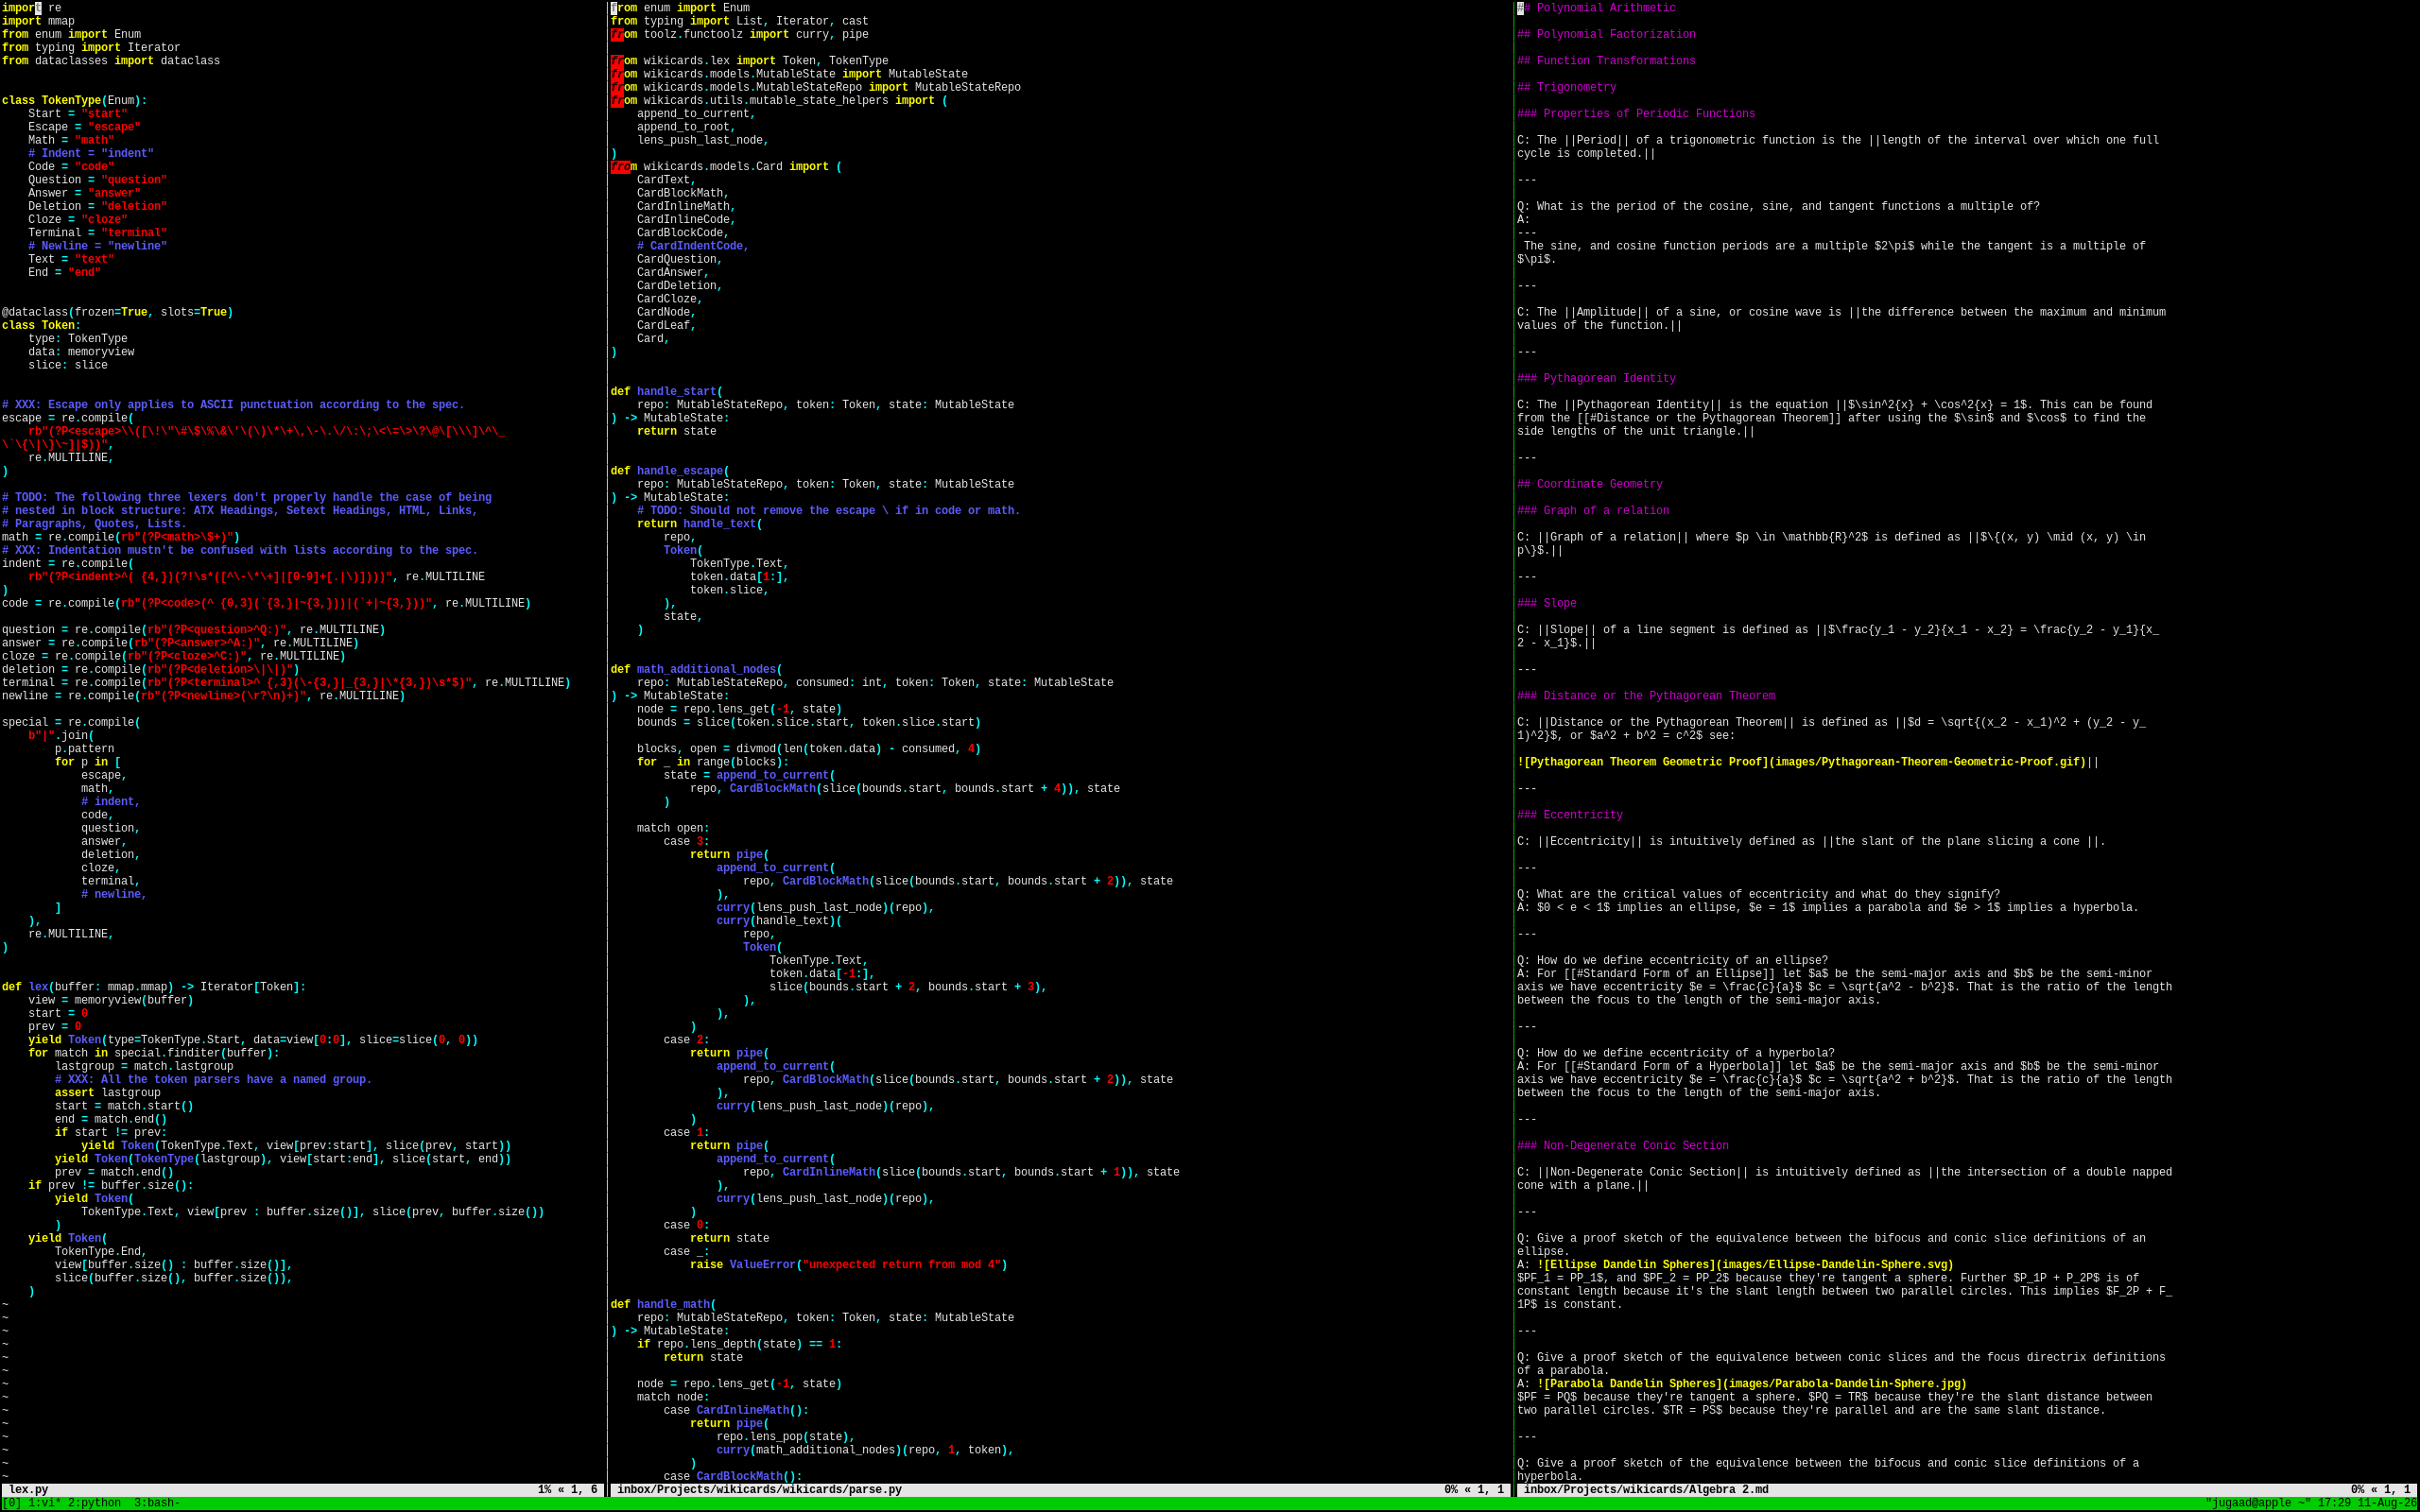Click the '### Slope' heading
The height and width of the screenshot is (1512, 2420).
click(x=1547, y=604)
